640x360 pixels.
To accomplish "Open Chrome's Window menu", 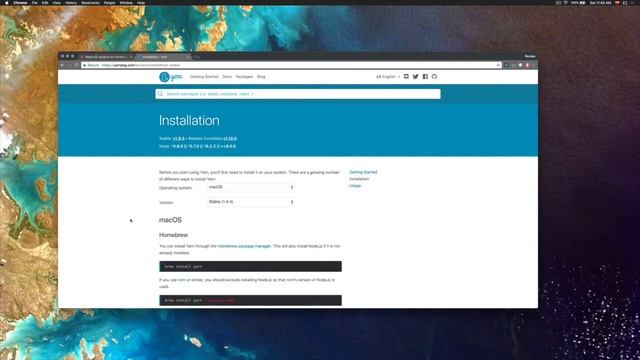I will pyautogui.click(x=126, y=2).
